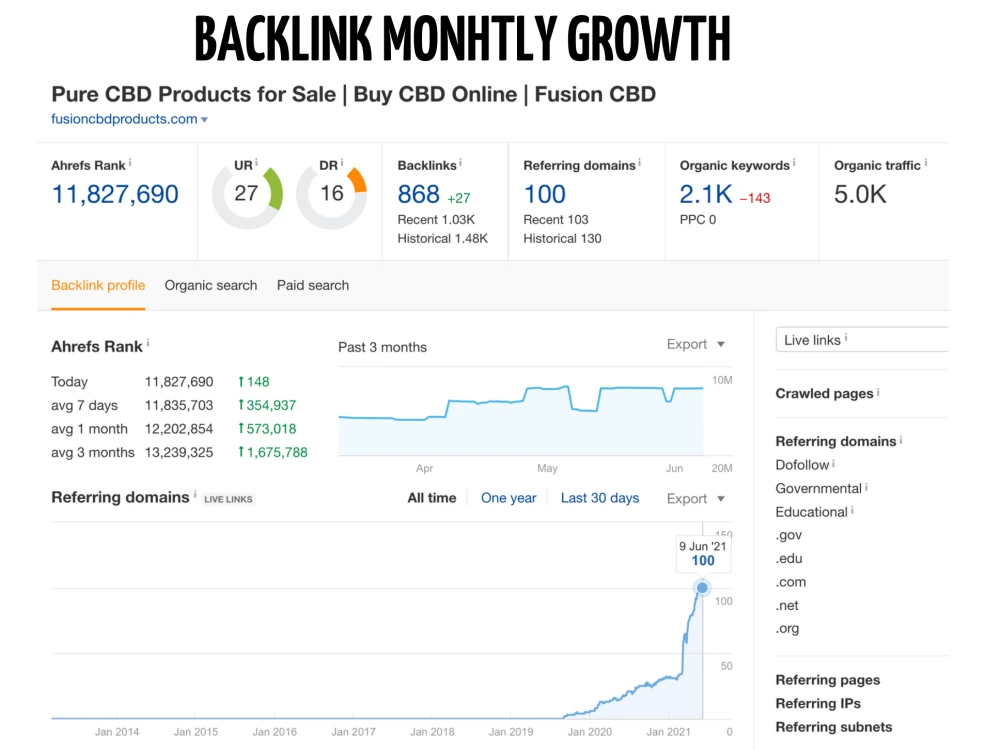Show the info icon next to UR
The height and width of the screenshot is (750, 1000).
pyautogui.click(x=256, y=163)
